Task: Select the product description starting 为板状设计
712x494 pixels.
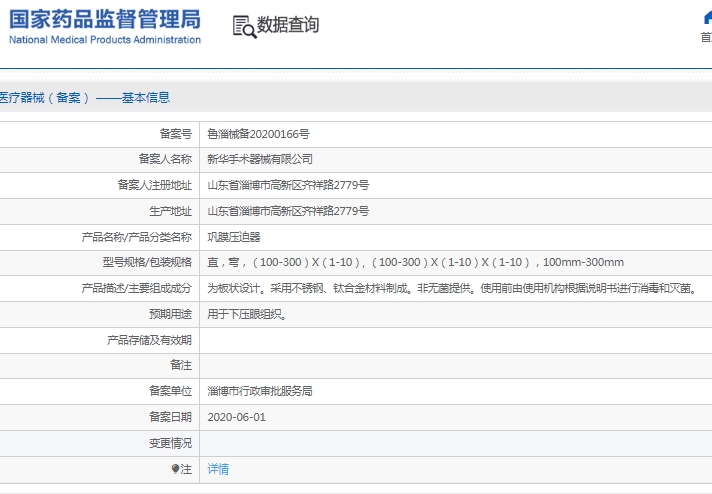Action: (x=453, y=288)
